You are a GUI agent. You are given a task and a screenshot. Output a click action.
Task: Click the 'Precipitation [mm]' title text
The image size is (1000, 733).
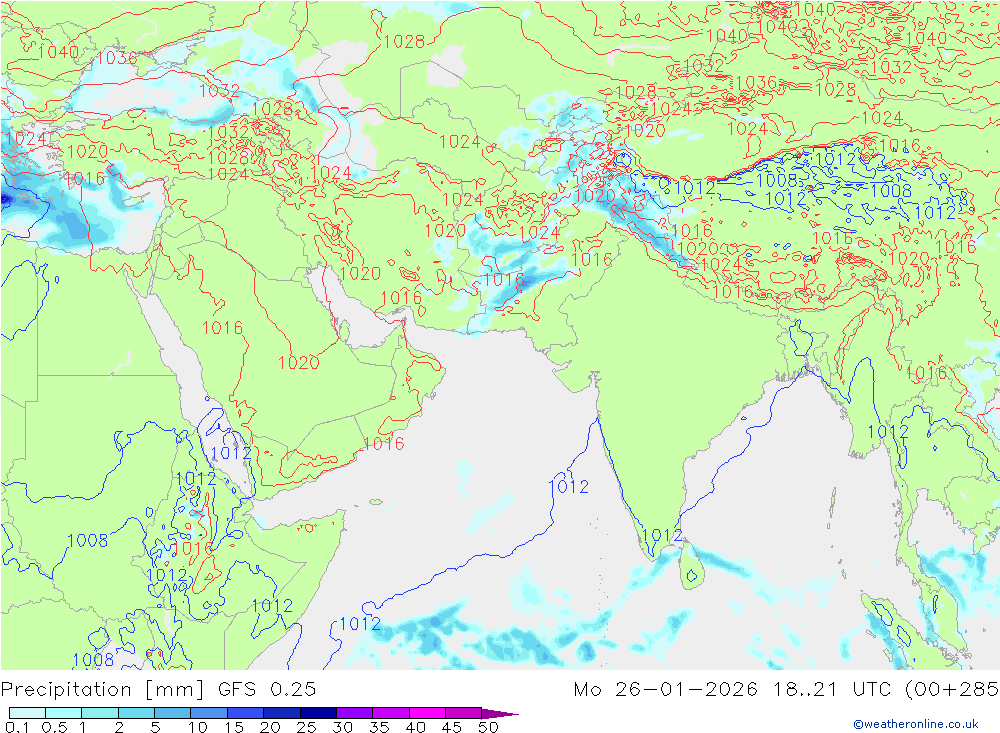click(x=103, y=690)
